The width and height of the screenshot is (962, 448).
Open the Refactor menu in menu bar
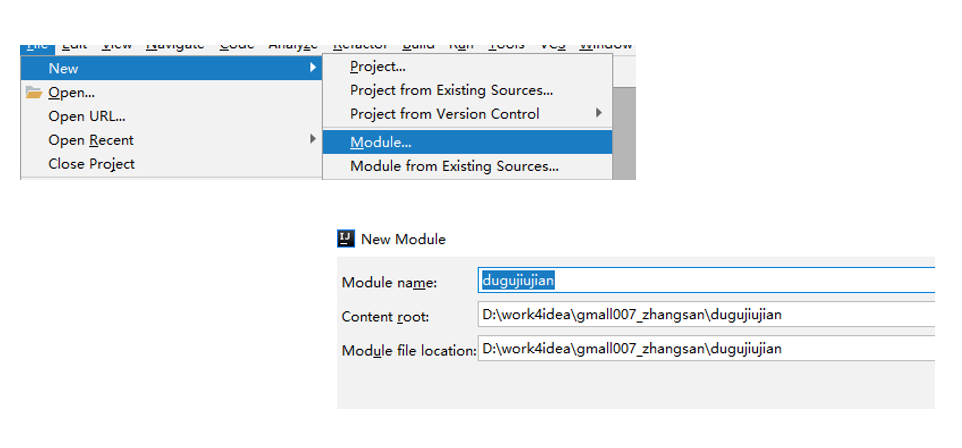coord(360,46)
